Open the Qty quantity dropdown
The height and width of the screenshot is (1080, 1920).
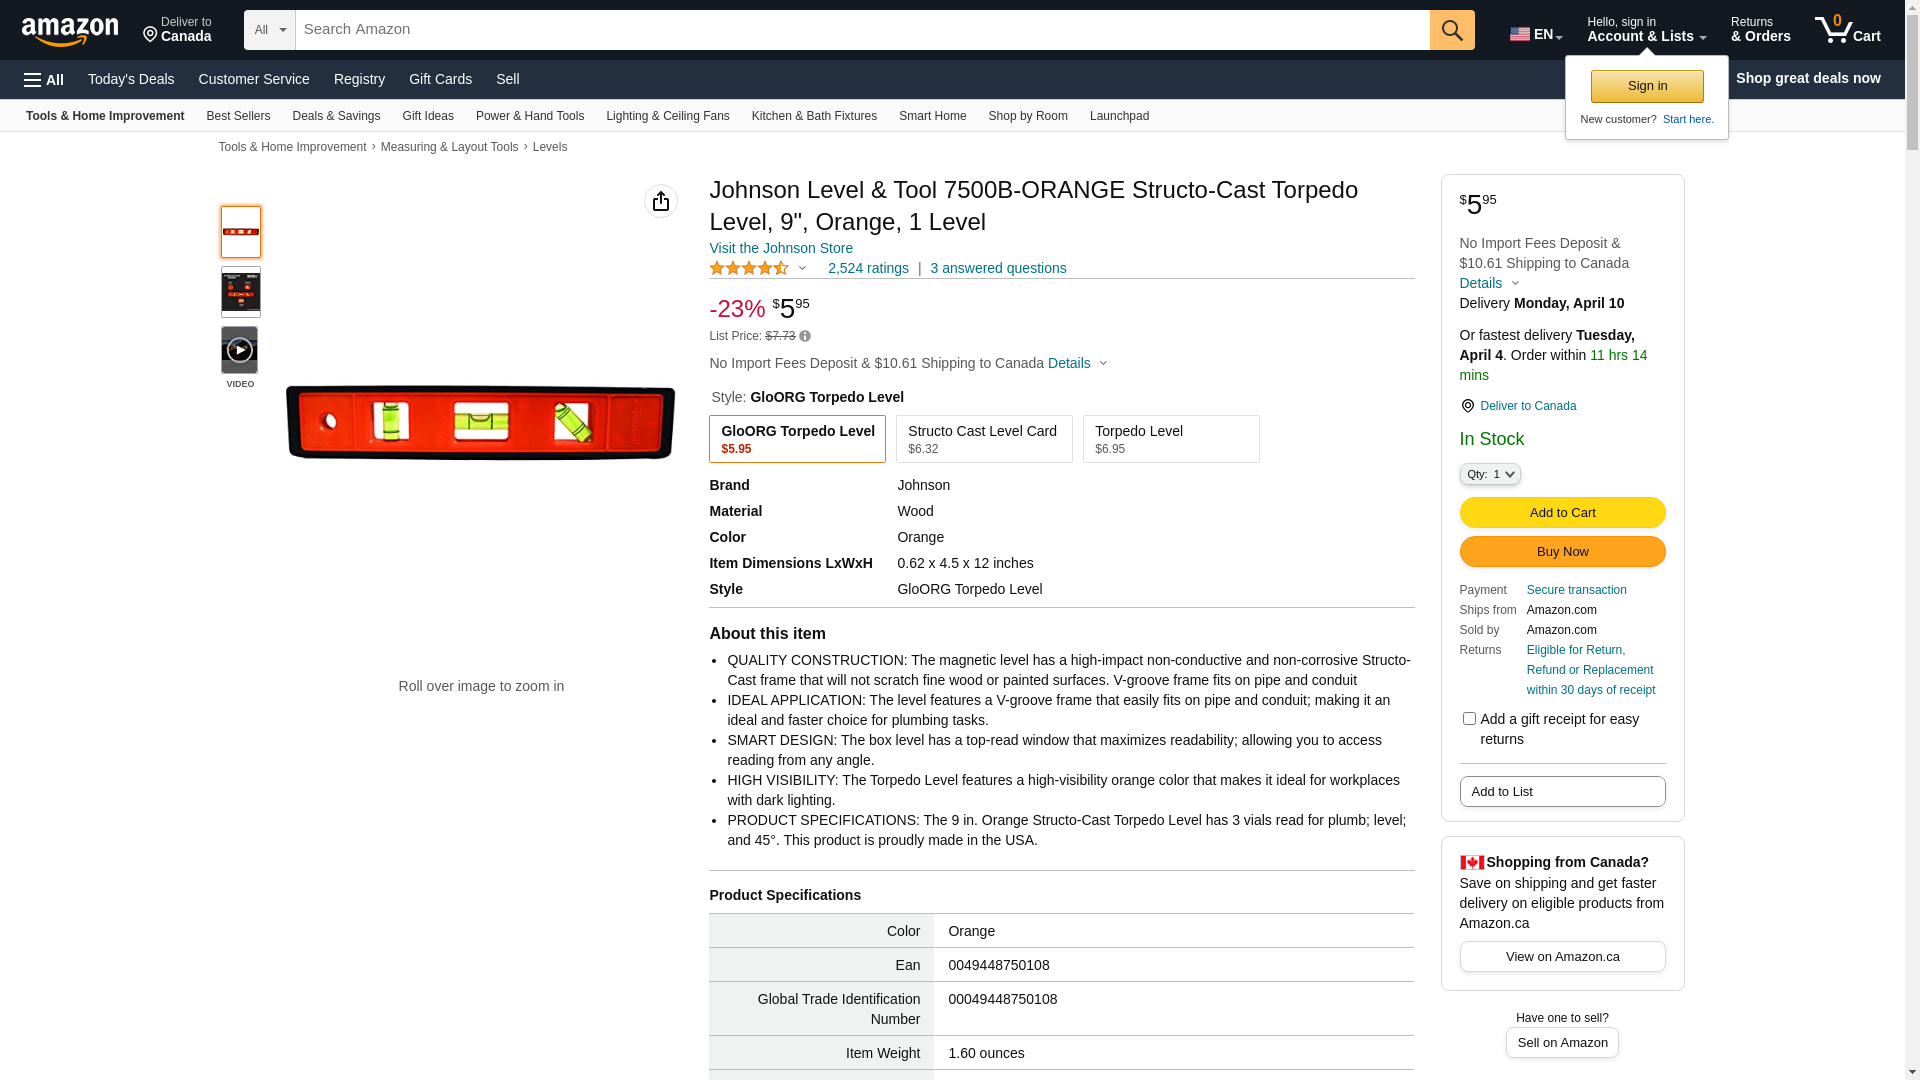(x=1490, y=474)
